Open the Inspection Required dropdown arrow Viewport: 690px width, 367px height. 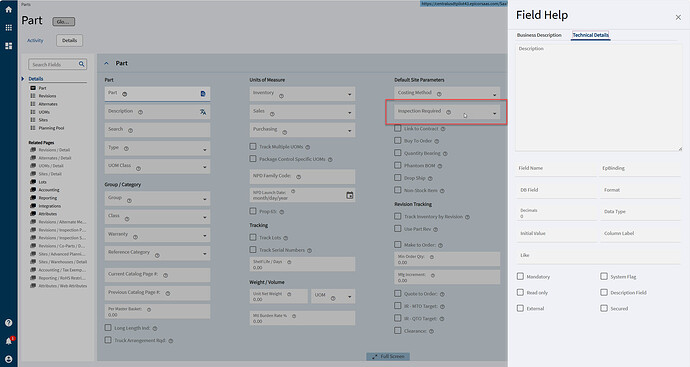coord(494,114)
